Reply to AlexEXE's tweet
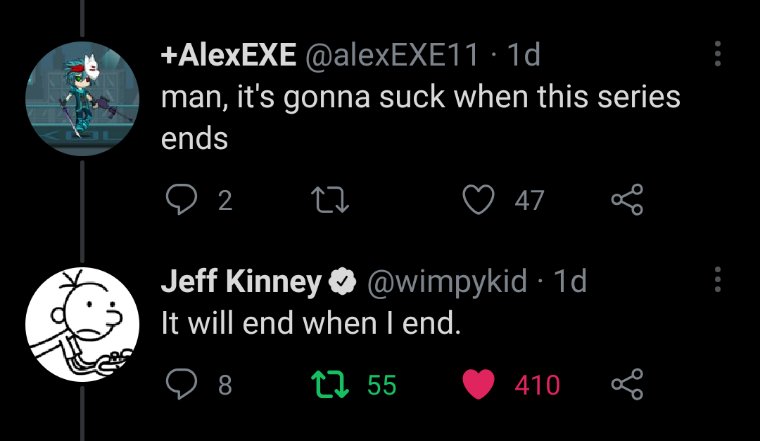Viewport: 760px width, 441px height. coord(180,201)
